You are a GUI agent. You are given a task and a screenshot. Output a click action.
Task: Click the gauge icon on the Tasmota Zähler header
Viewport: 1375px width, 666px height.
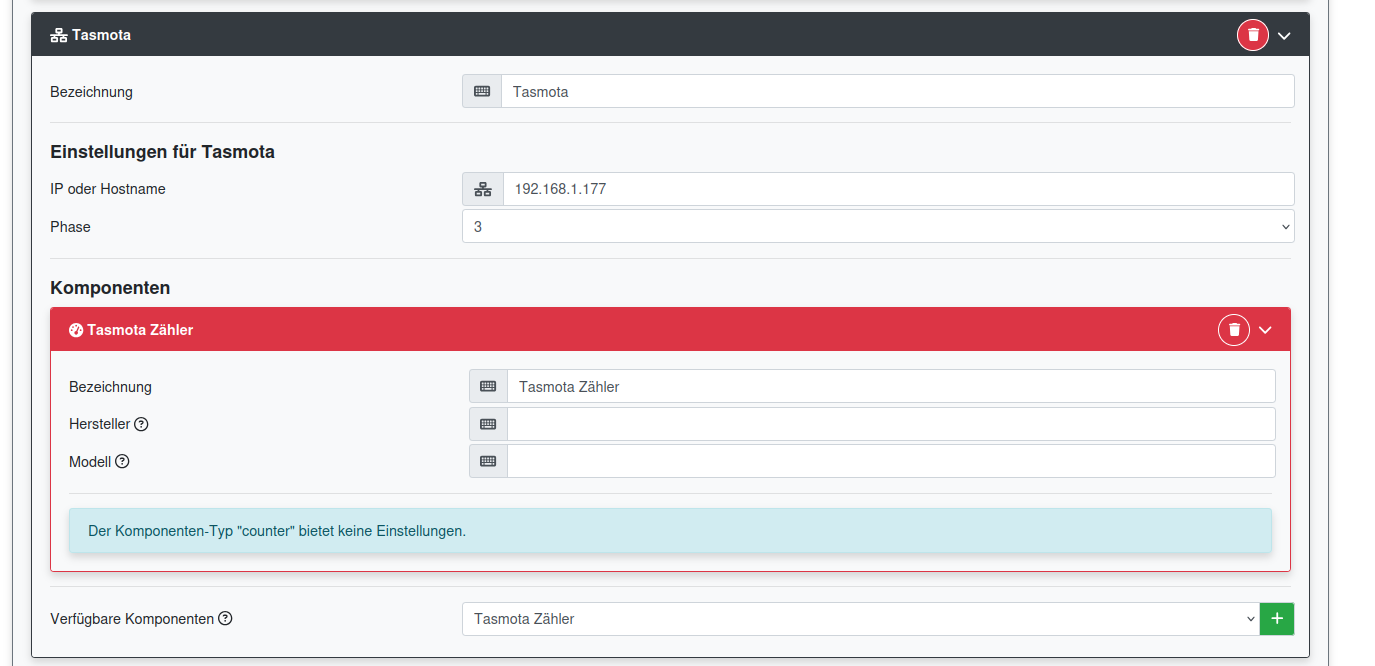tap(76, 329)
